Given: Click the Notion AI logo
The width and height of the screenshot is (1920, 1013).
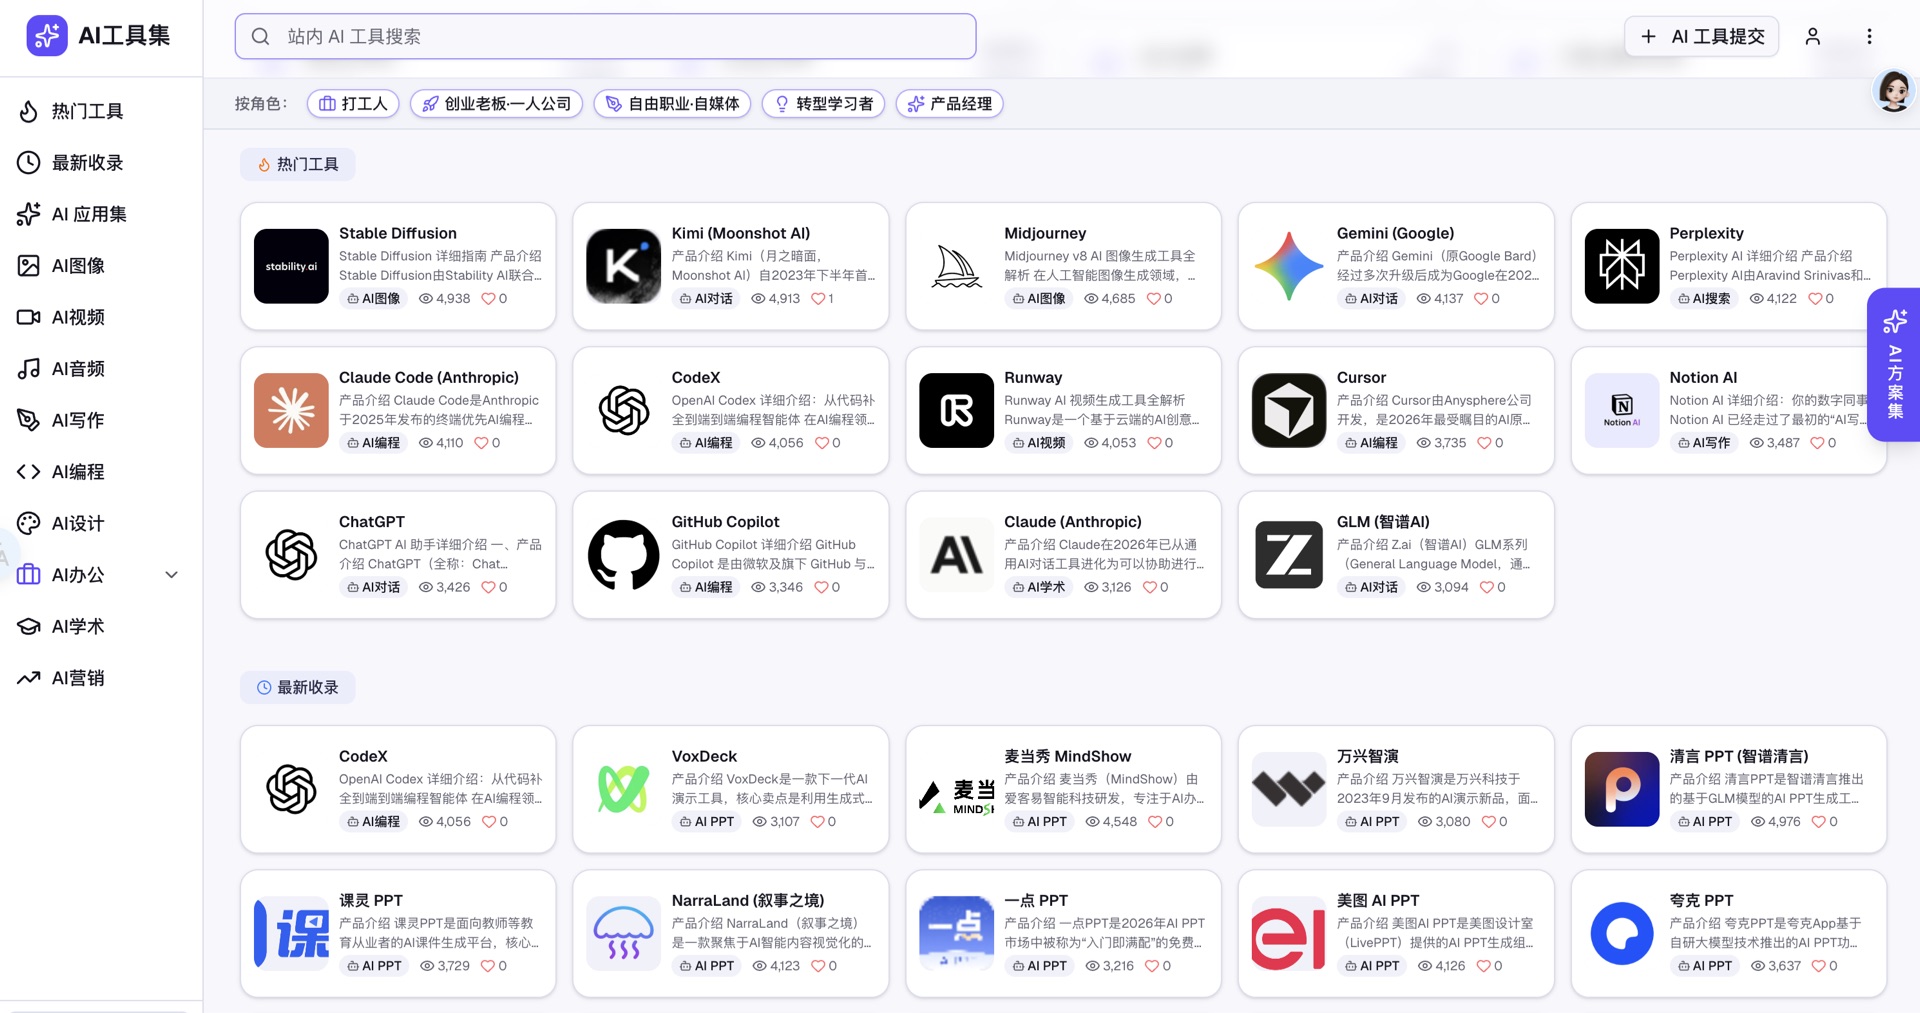Looking at the screenshot, I should click(1622, 410).
